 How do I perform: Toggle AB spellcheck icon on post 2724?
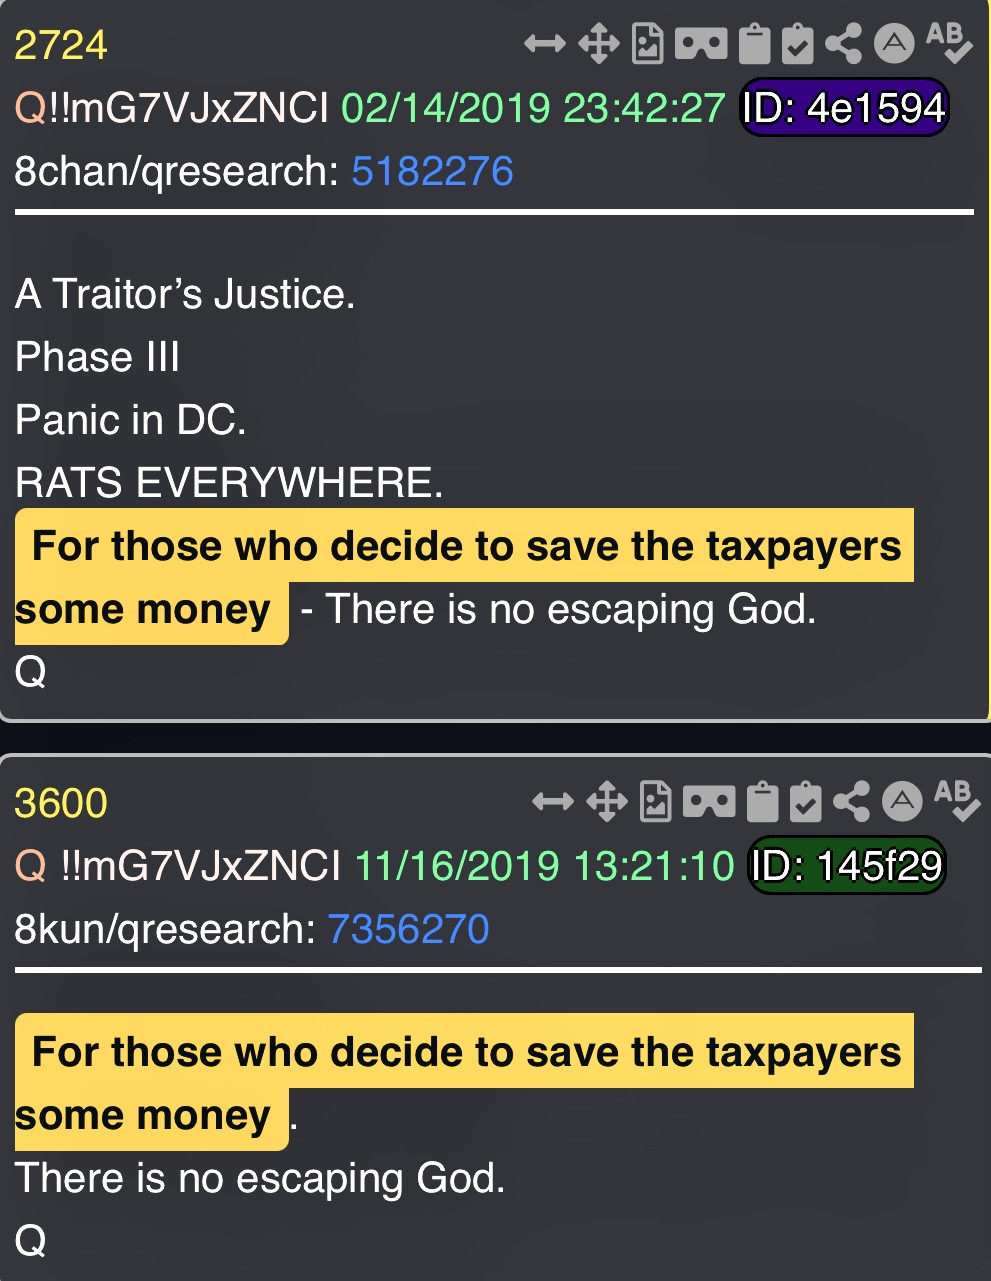coord(948,42)
